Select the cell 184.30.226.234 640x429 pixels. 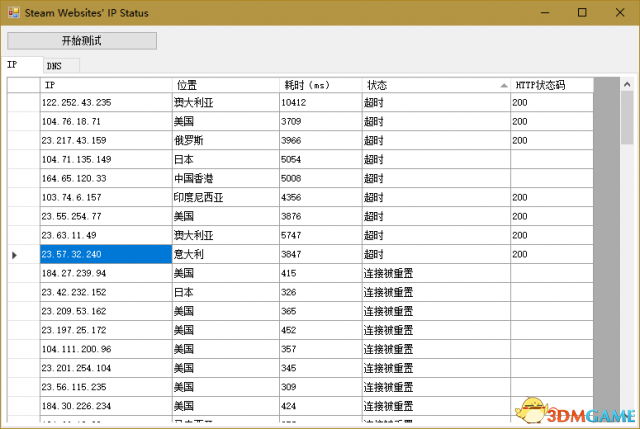pyautogui.click(x=106, y=406)
